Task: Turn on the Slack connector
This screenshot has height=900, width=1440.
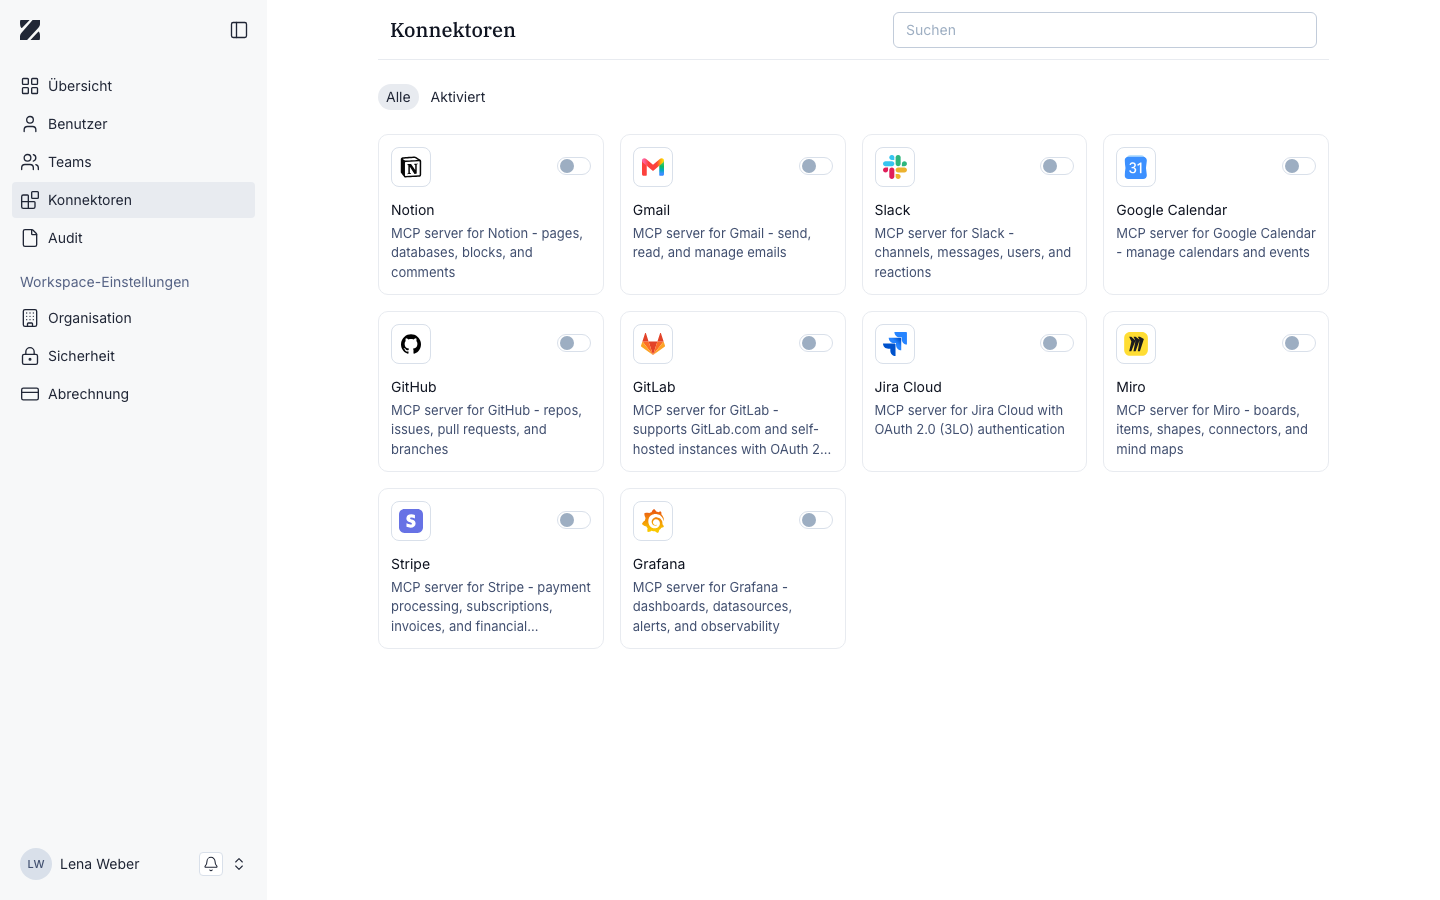Action: (1057, 166)
